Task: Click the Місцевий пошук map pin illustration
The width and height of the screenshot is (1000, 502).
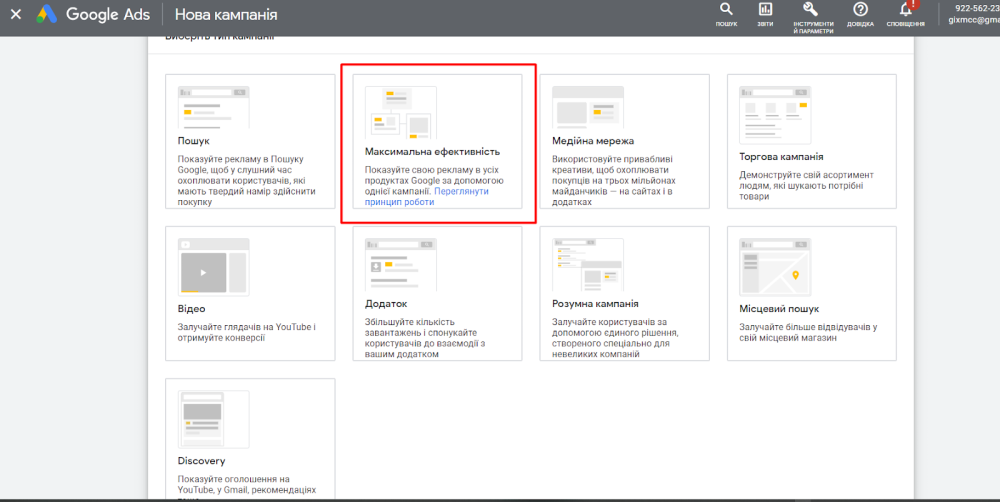Action: pyautogui.click(x=775, y=267)
